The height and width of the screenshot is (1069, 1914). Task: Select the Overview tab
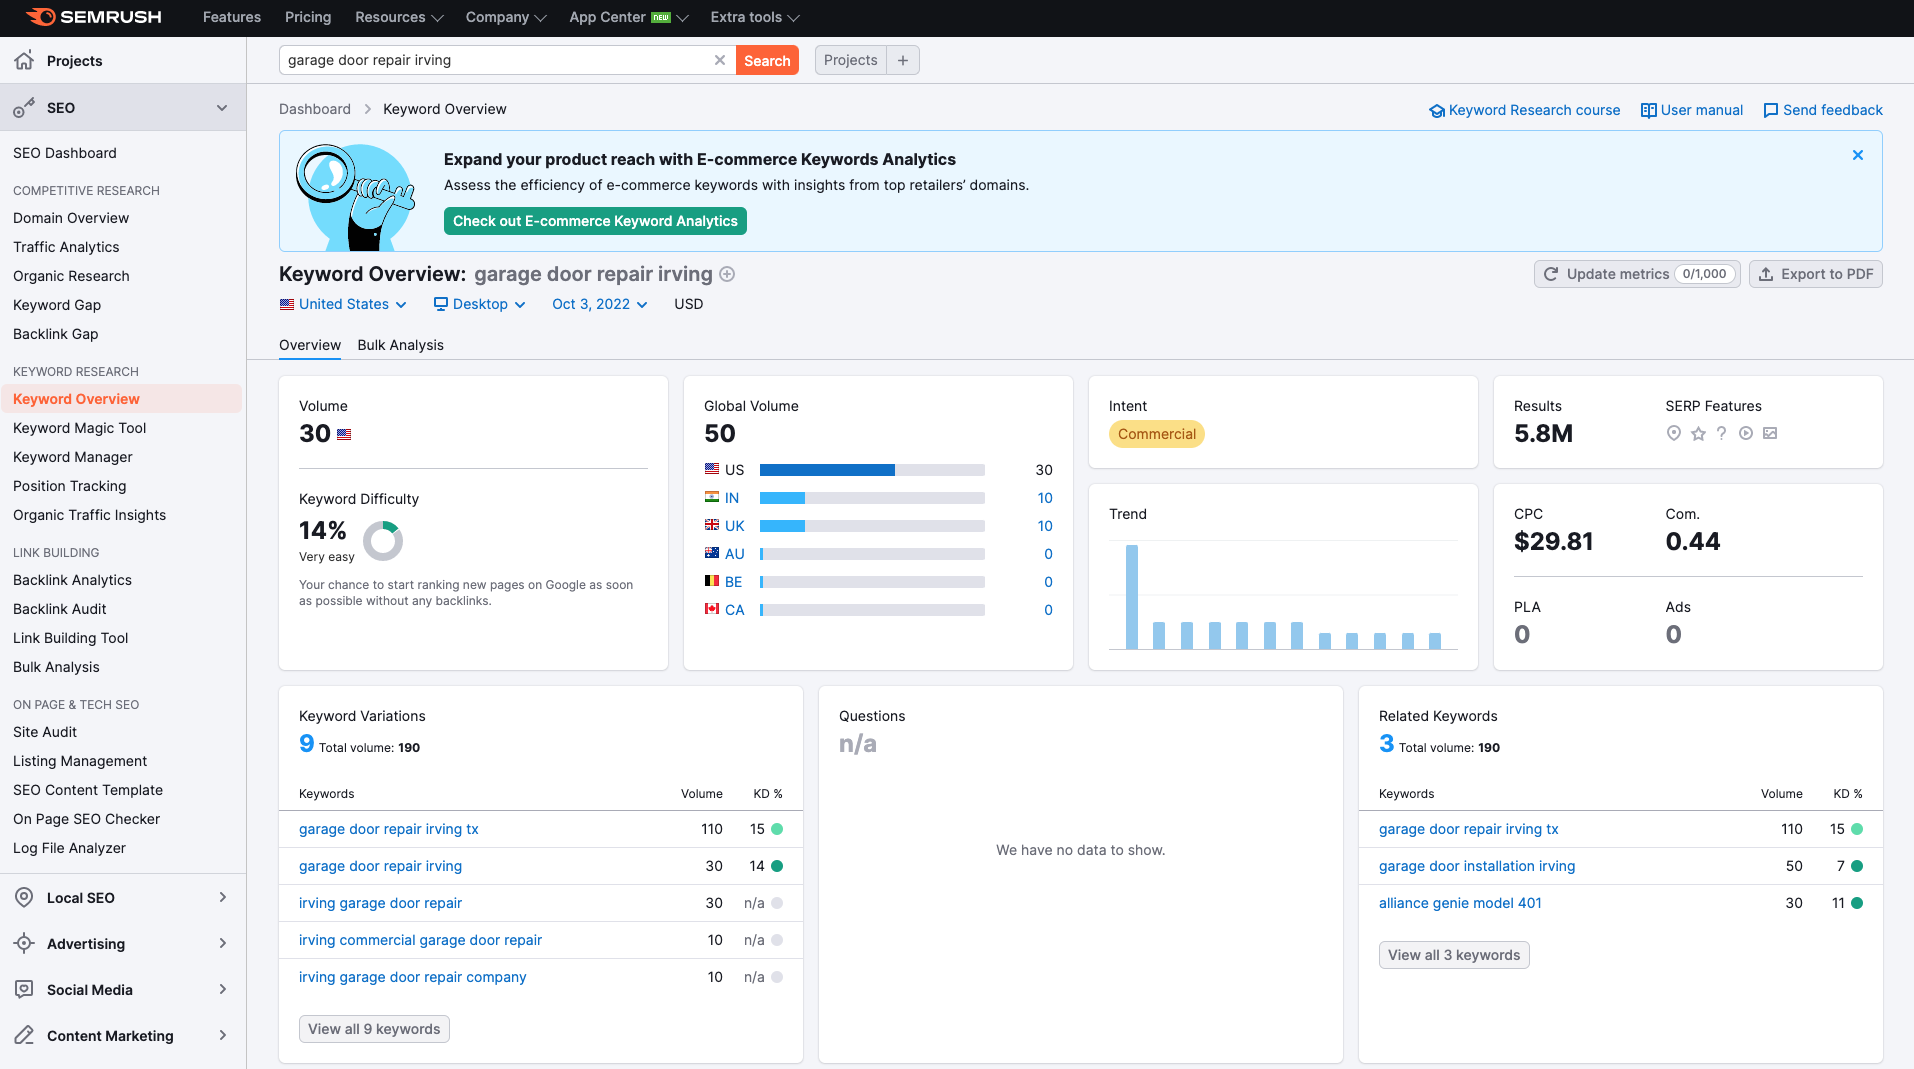tap(310, 345)
